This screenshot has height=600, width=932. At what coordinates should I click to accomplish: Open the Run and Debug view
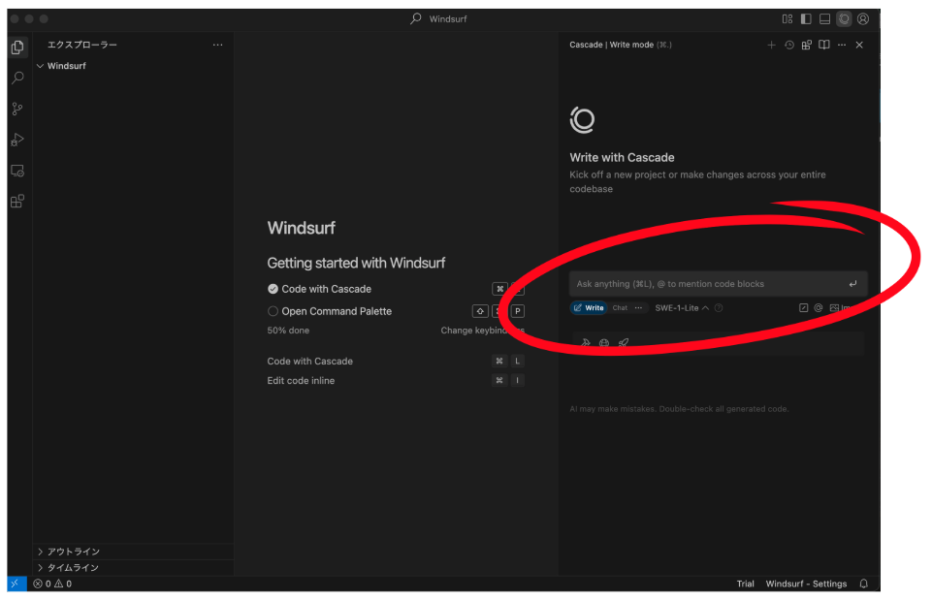pyautogui.click(x=17, y=140)
